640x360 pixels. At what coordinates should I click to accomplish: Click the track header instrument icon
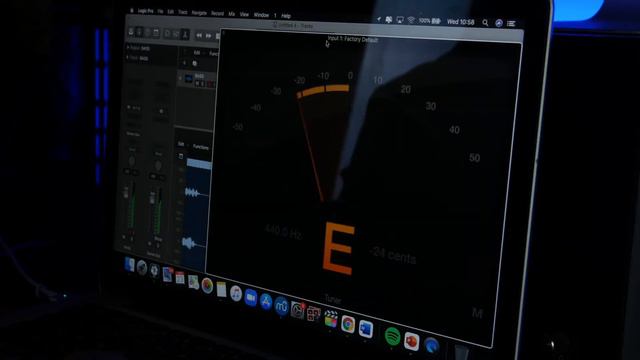[189, 78]
